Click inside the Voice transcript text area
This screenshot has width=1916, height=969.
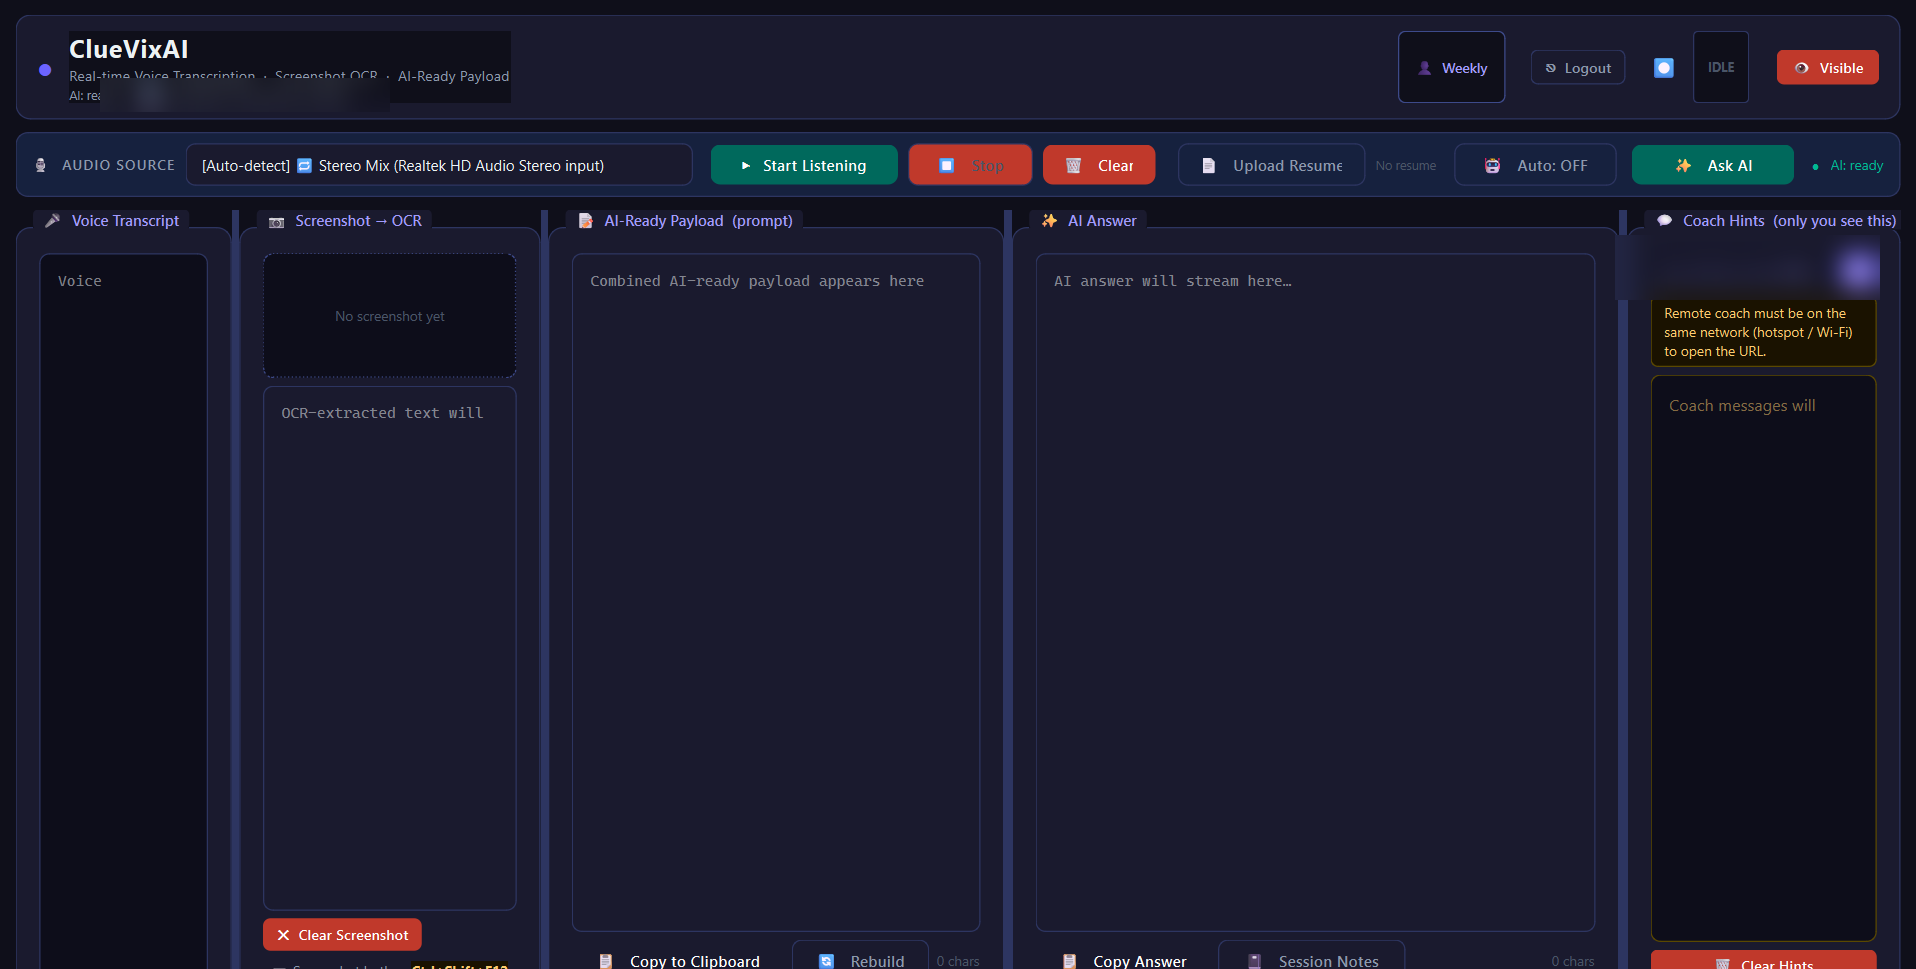pyautogui.click(x=123, y=610)
